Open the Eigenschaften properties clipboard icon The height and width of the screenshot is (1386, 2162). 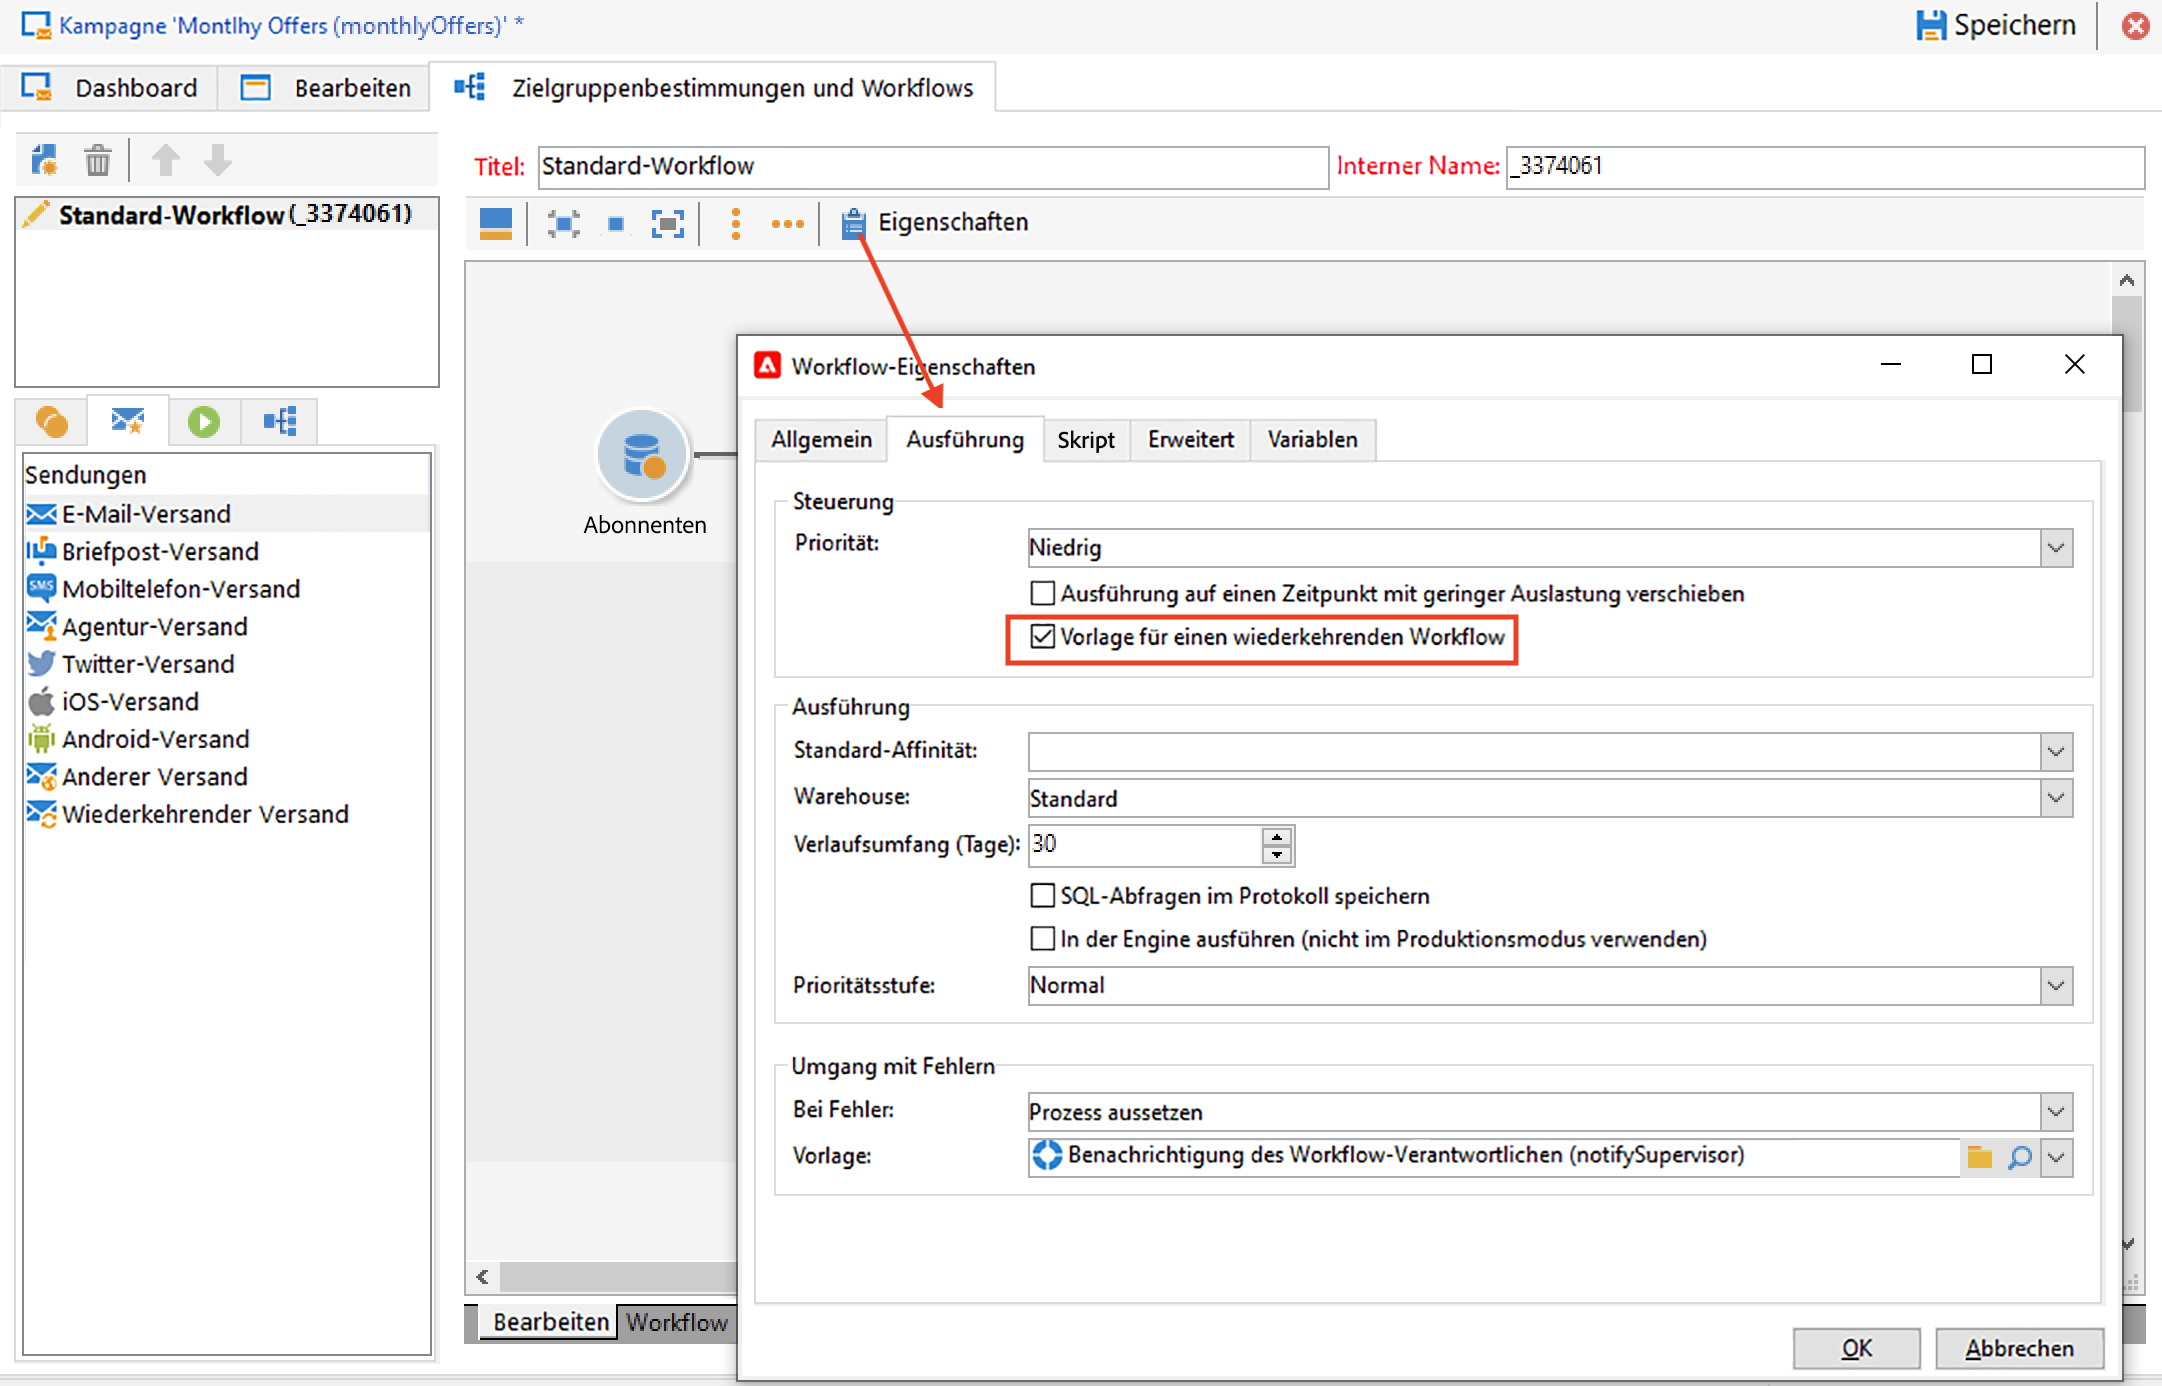(852, 223)
